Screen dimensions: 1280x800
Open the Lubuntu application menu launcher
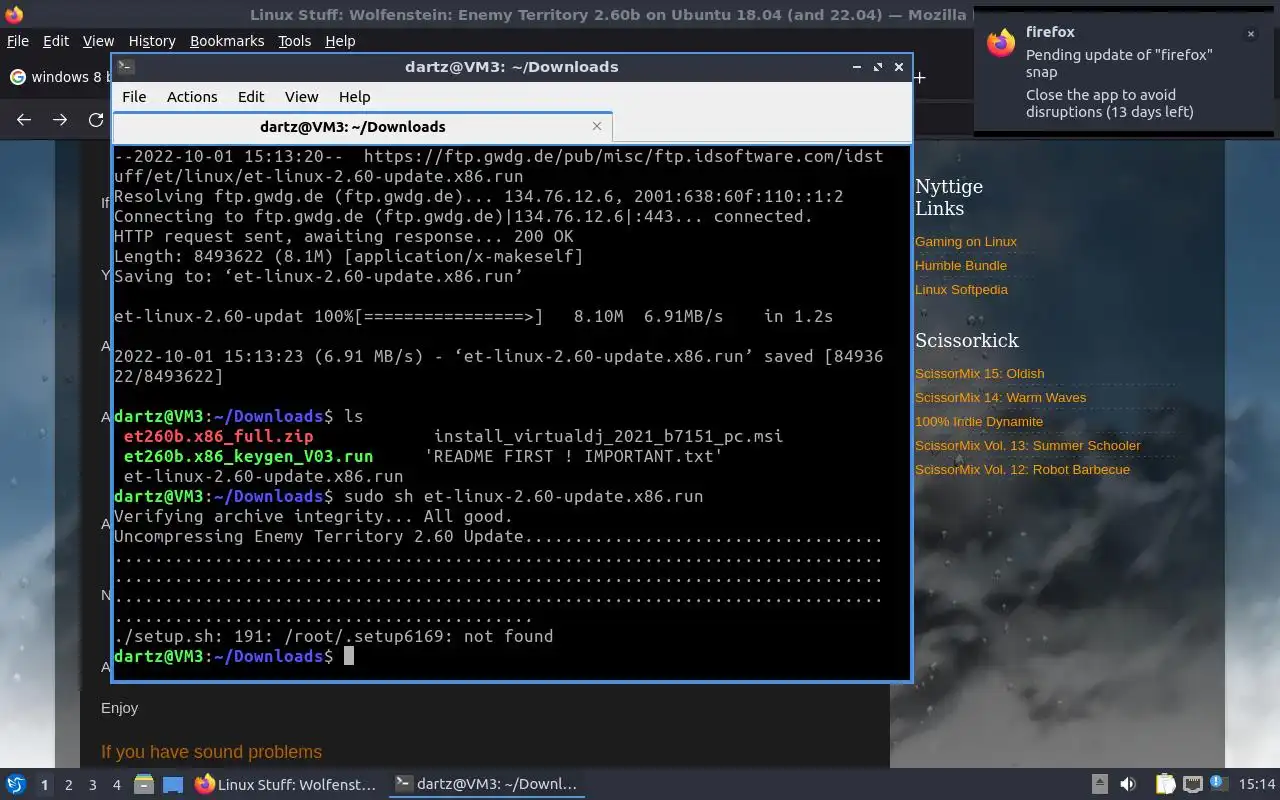16,785
